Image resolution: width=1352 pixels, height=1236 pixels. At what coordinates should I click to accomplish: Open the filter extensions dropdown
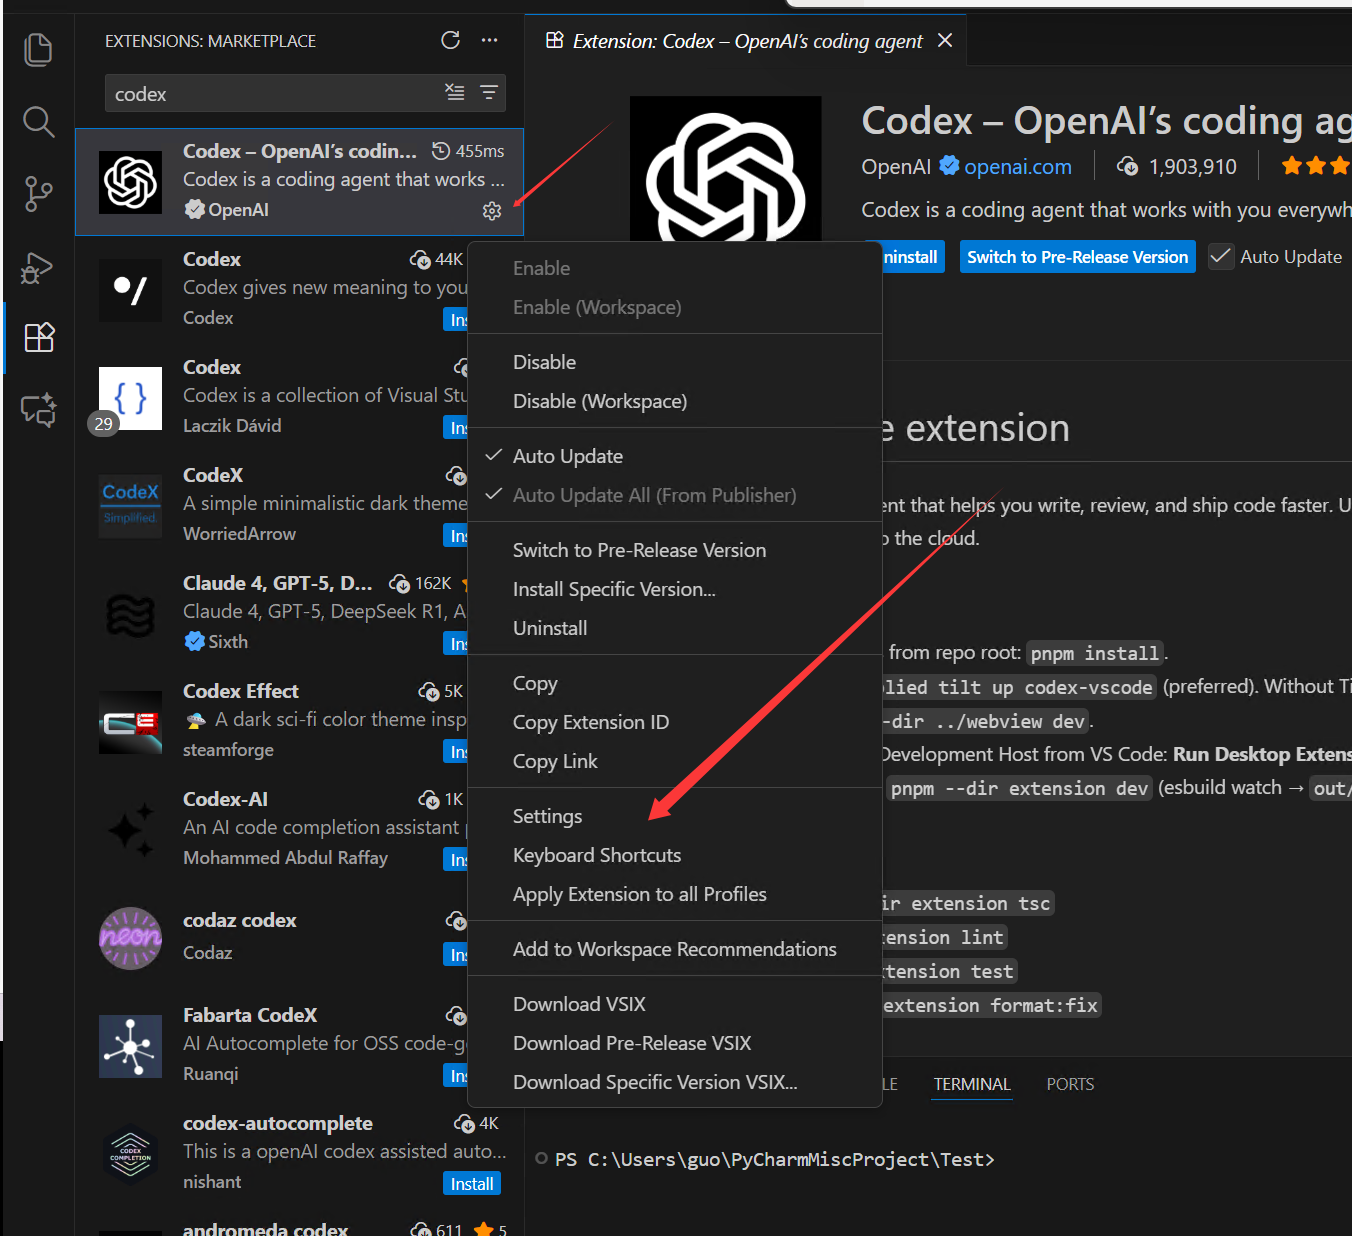pyautogui.click(x=489, y=93)
